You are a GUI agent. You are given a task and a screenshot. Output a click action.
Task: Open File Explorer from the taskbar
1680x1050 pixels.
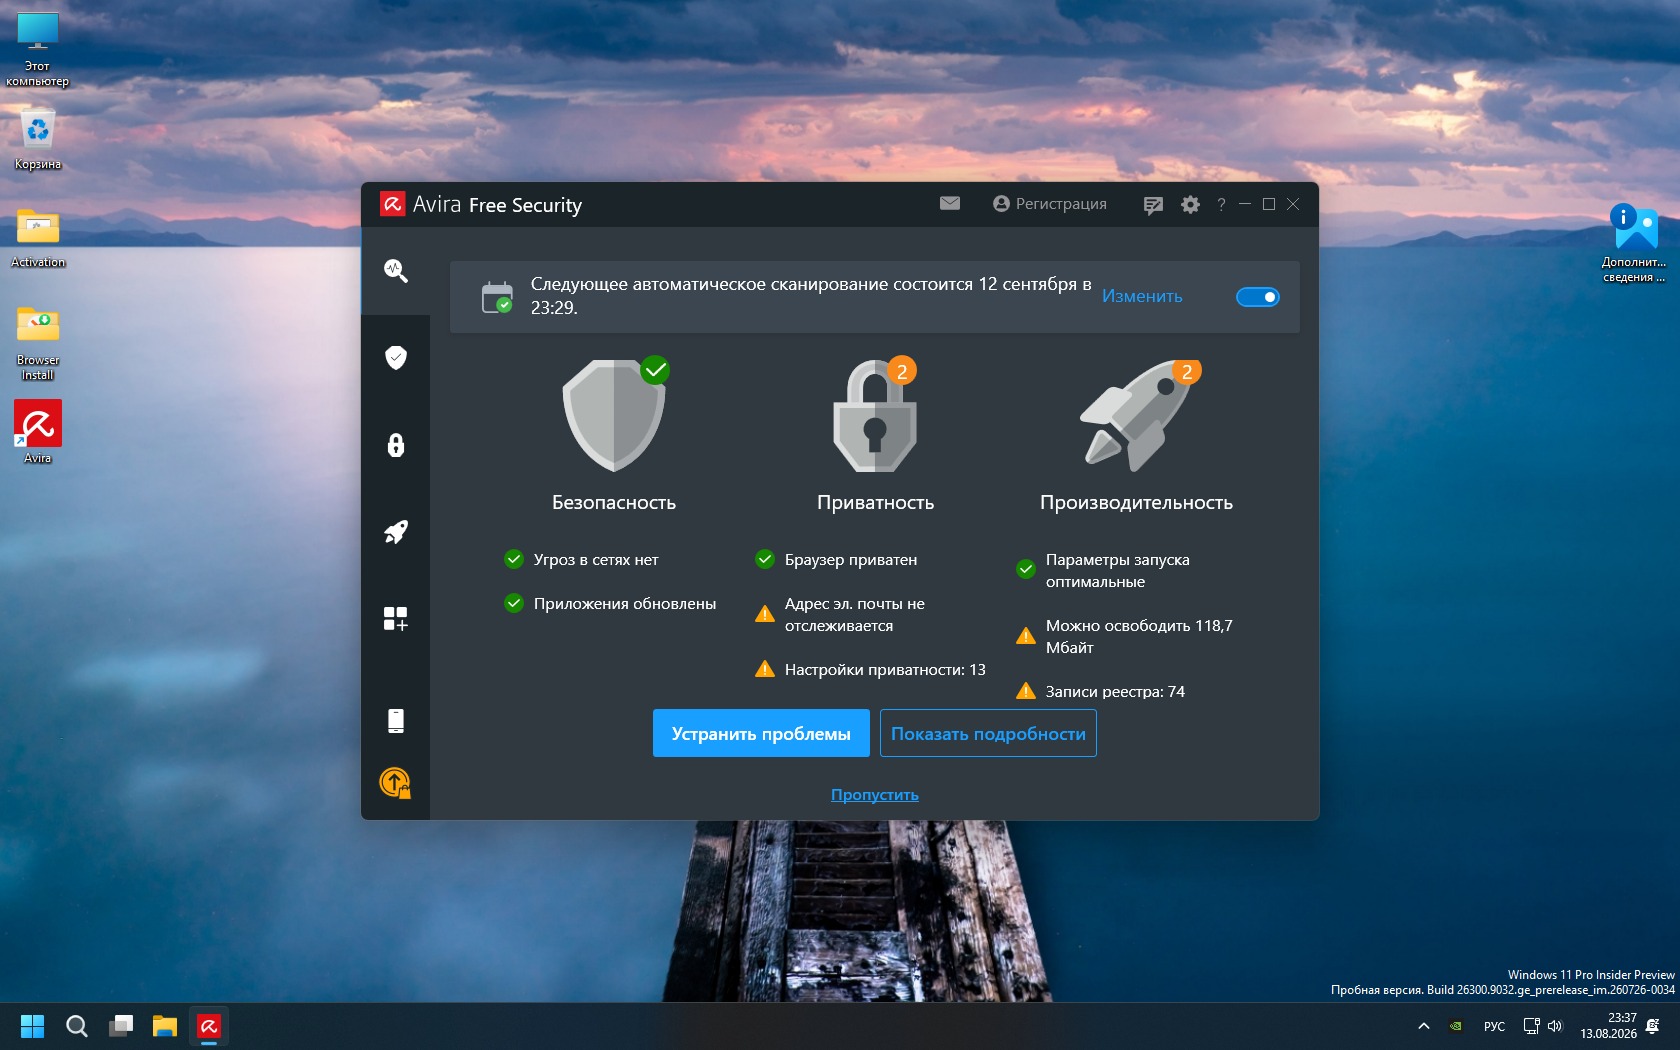(165, 1026)
